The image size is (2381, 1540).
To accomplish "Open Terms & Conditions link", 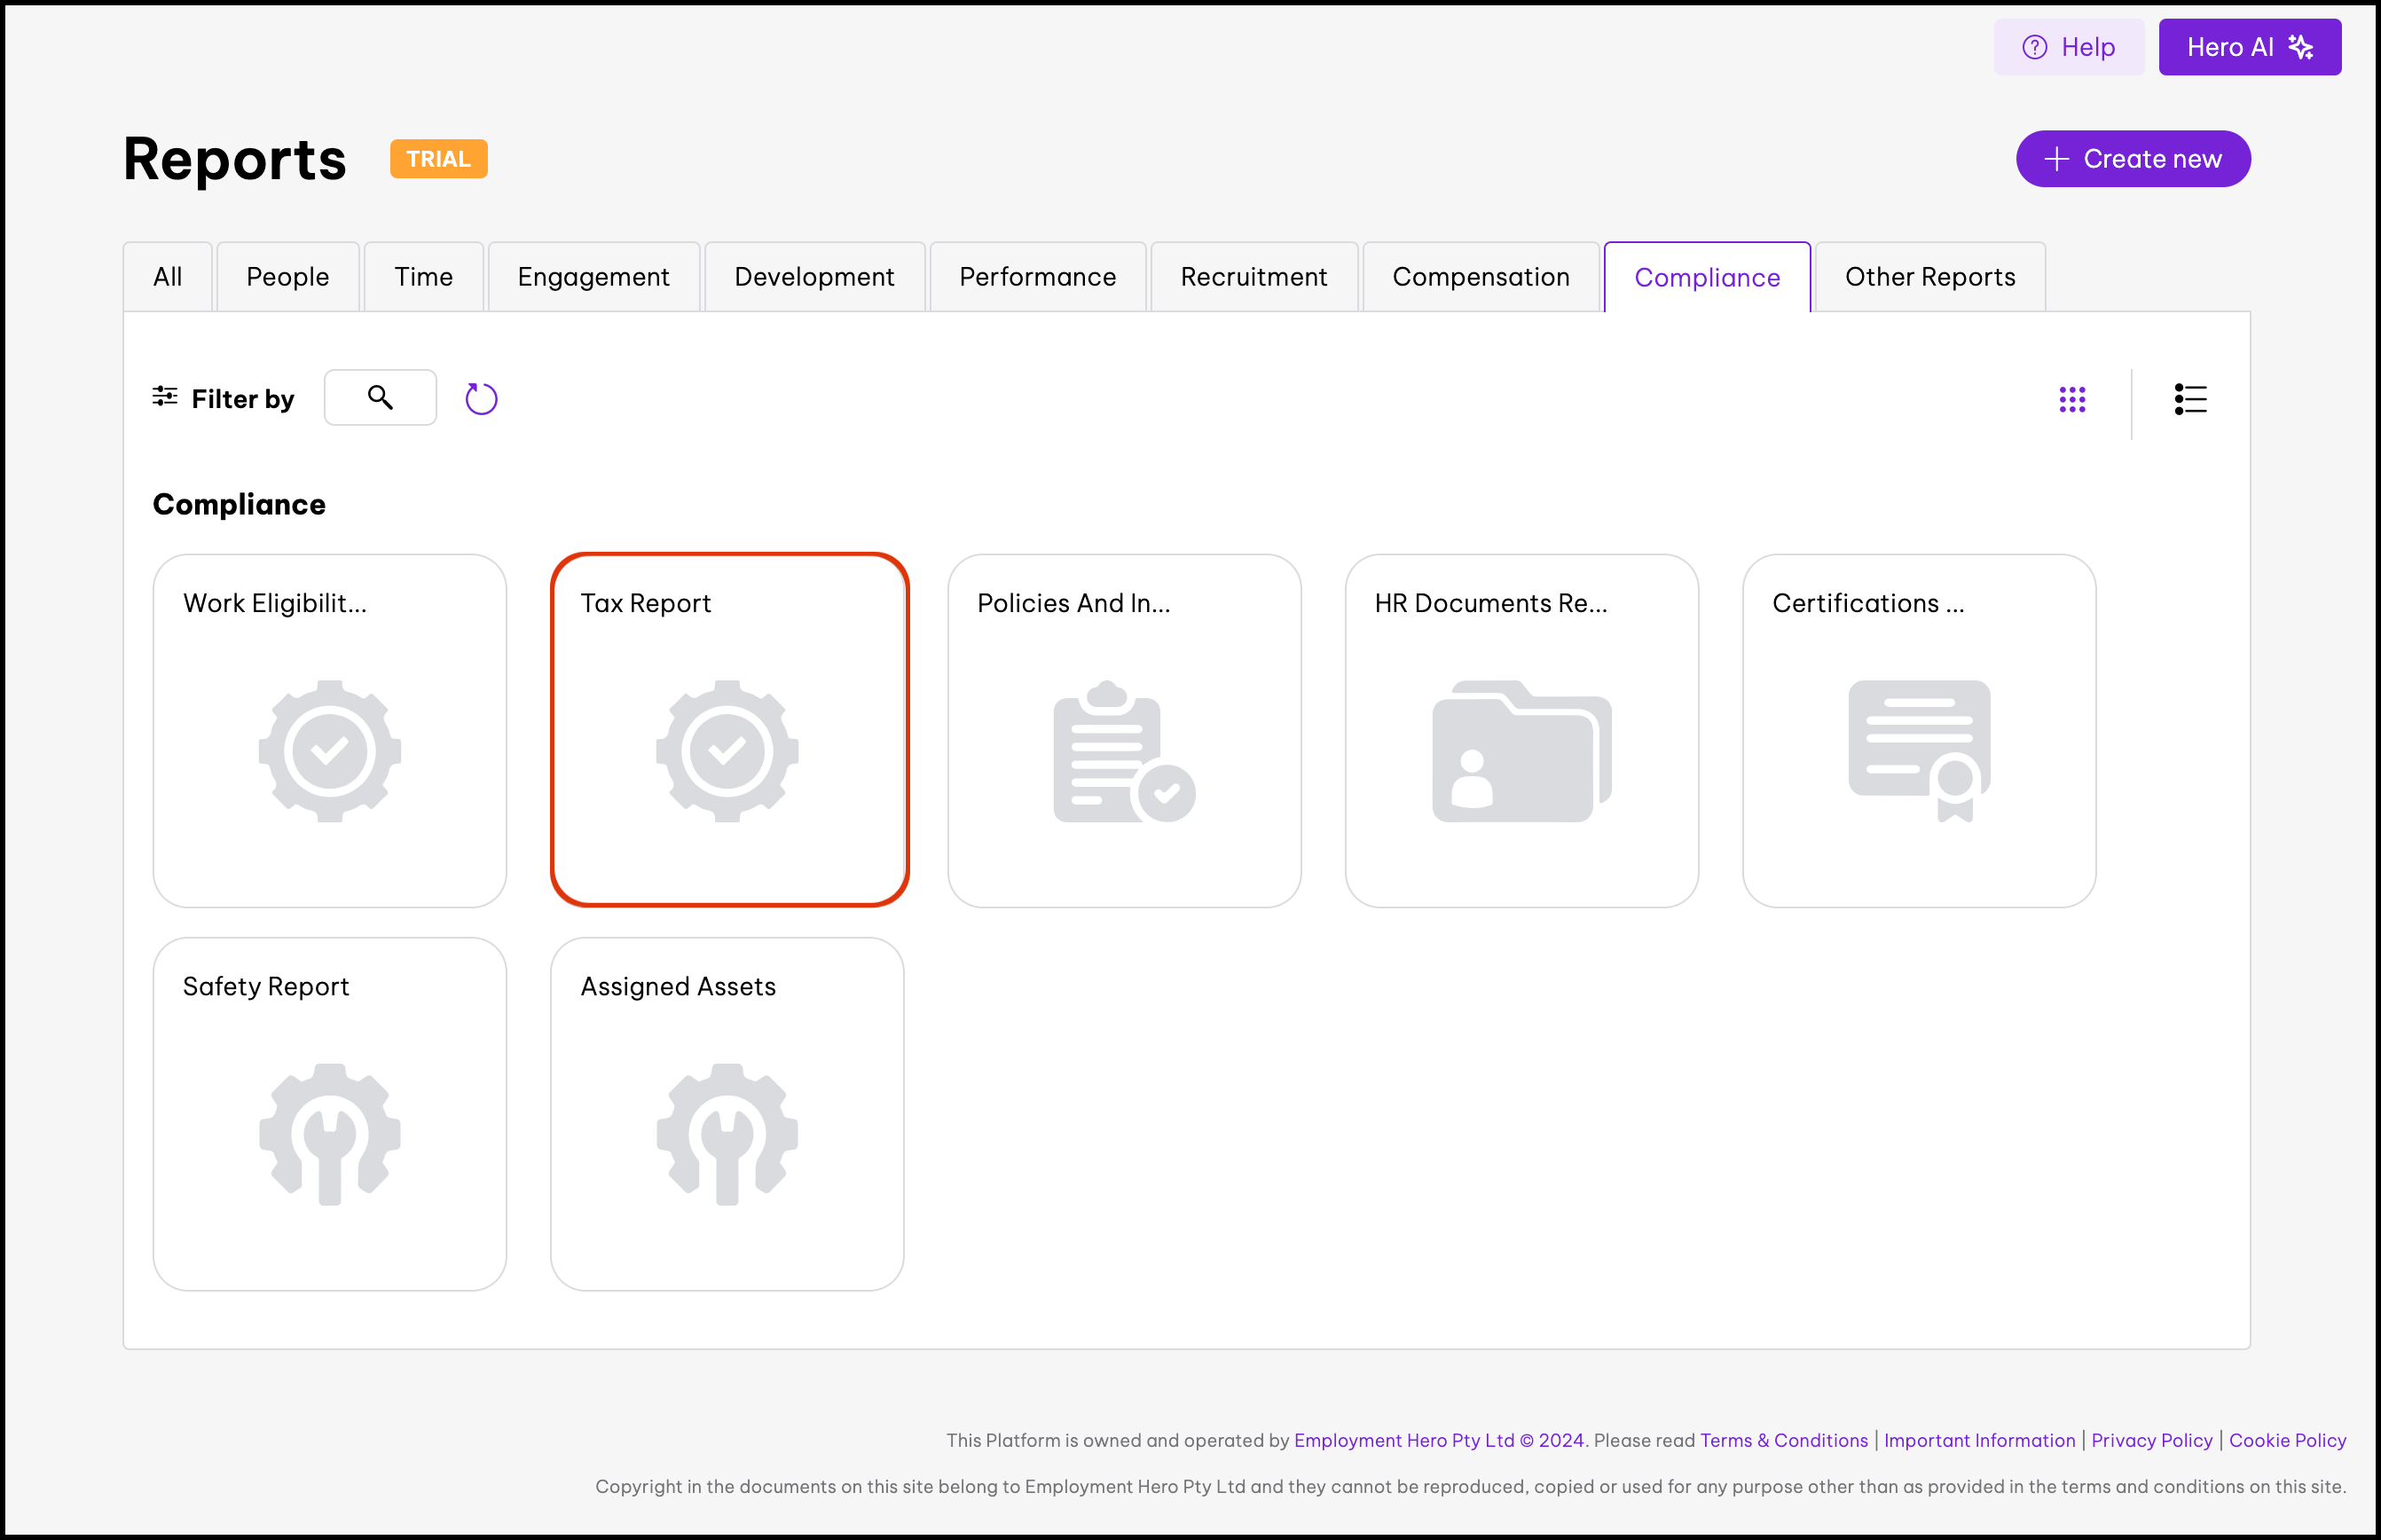I will 1783,1440.
